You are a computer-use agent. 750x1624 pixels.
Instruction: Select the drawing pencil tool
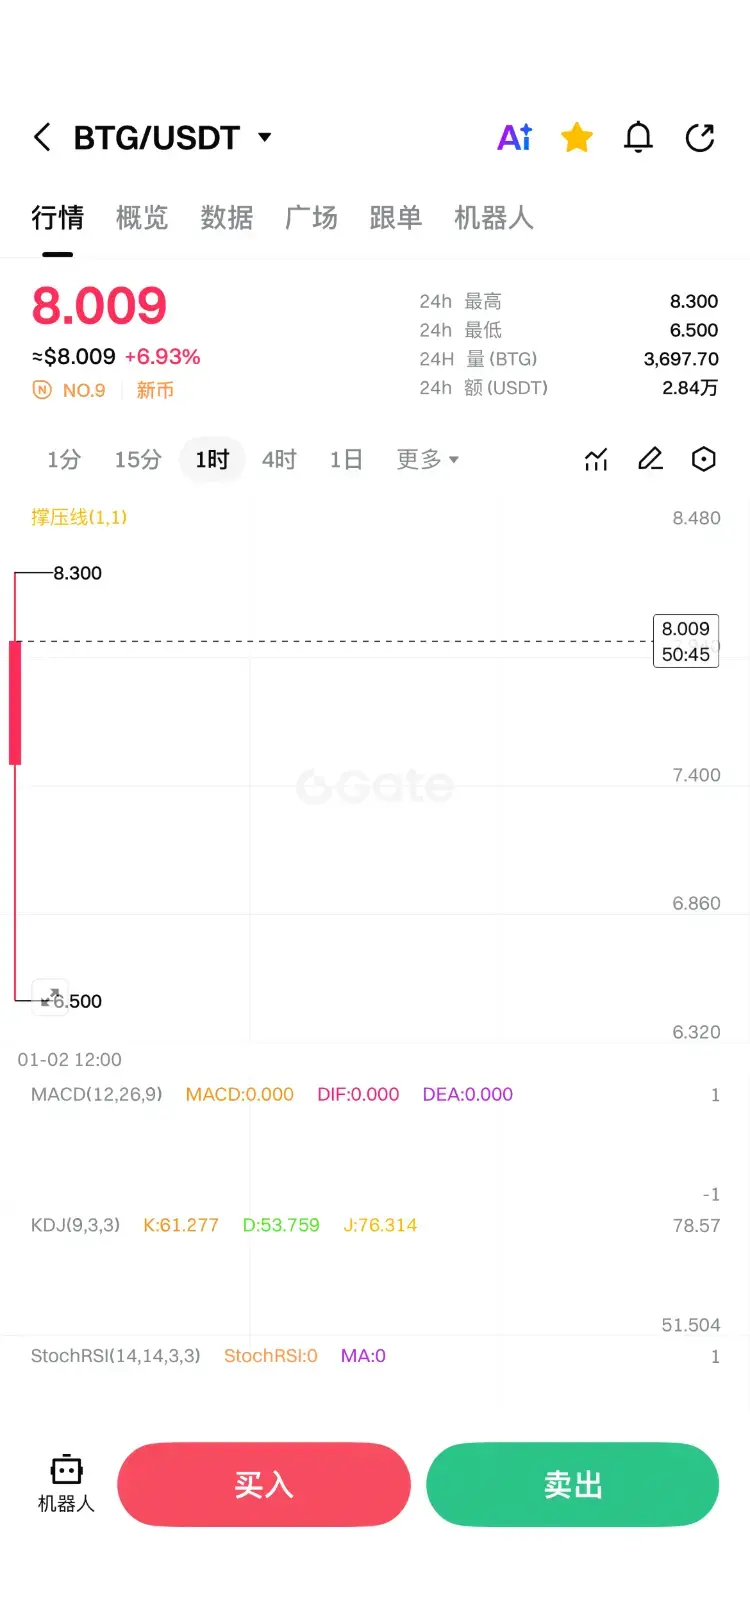point(650,459)
